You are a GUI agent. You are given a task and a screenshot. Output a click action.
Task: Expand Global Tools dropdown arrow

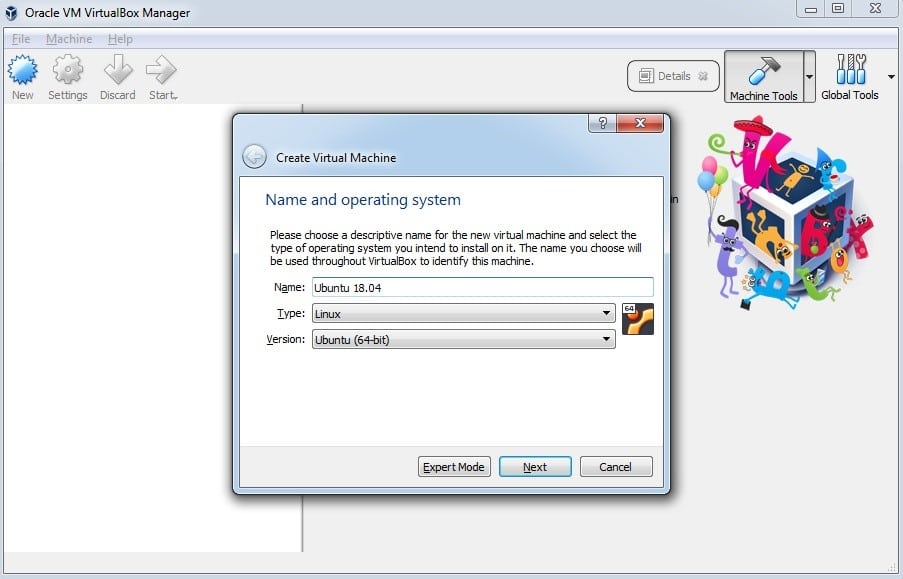pos(891,77)
